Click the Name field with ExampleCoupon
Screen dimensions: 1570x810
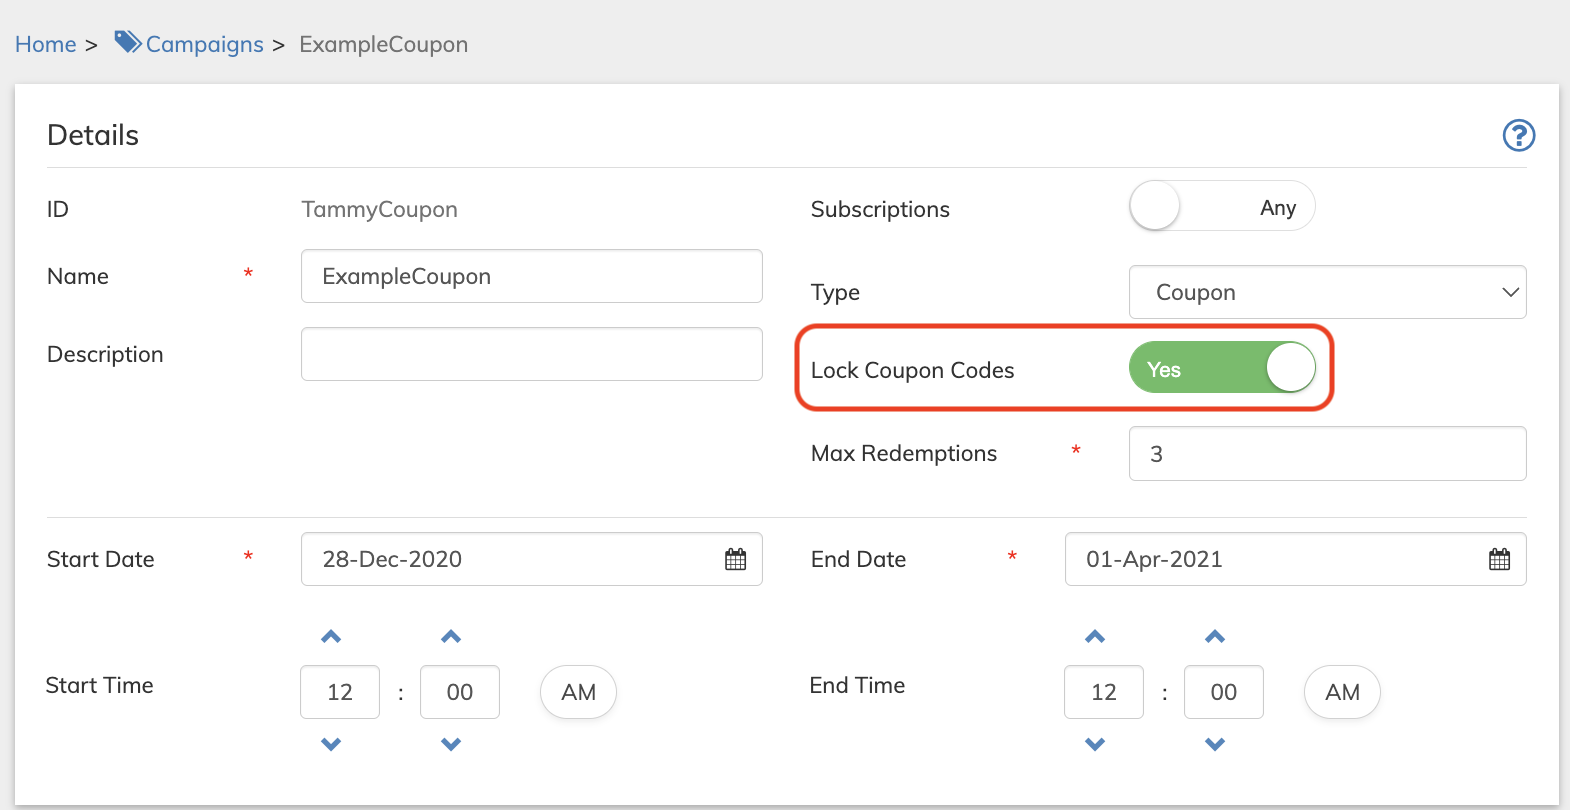pos(532,276)
